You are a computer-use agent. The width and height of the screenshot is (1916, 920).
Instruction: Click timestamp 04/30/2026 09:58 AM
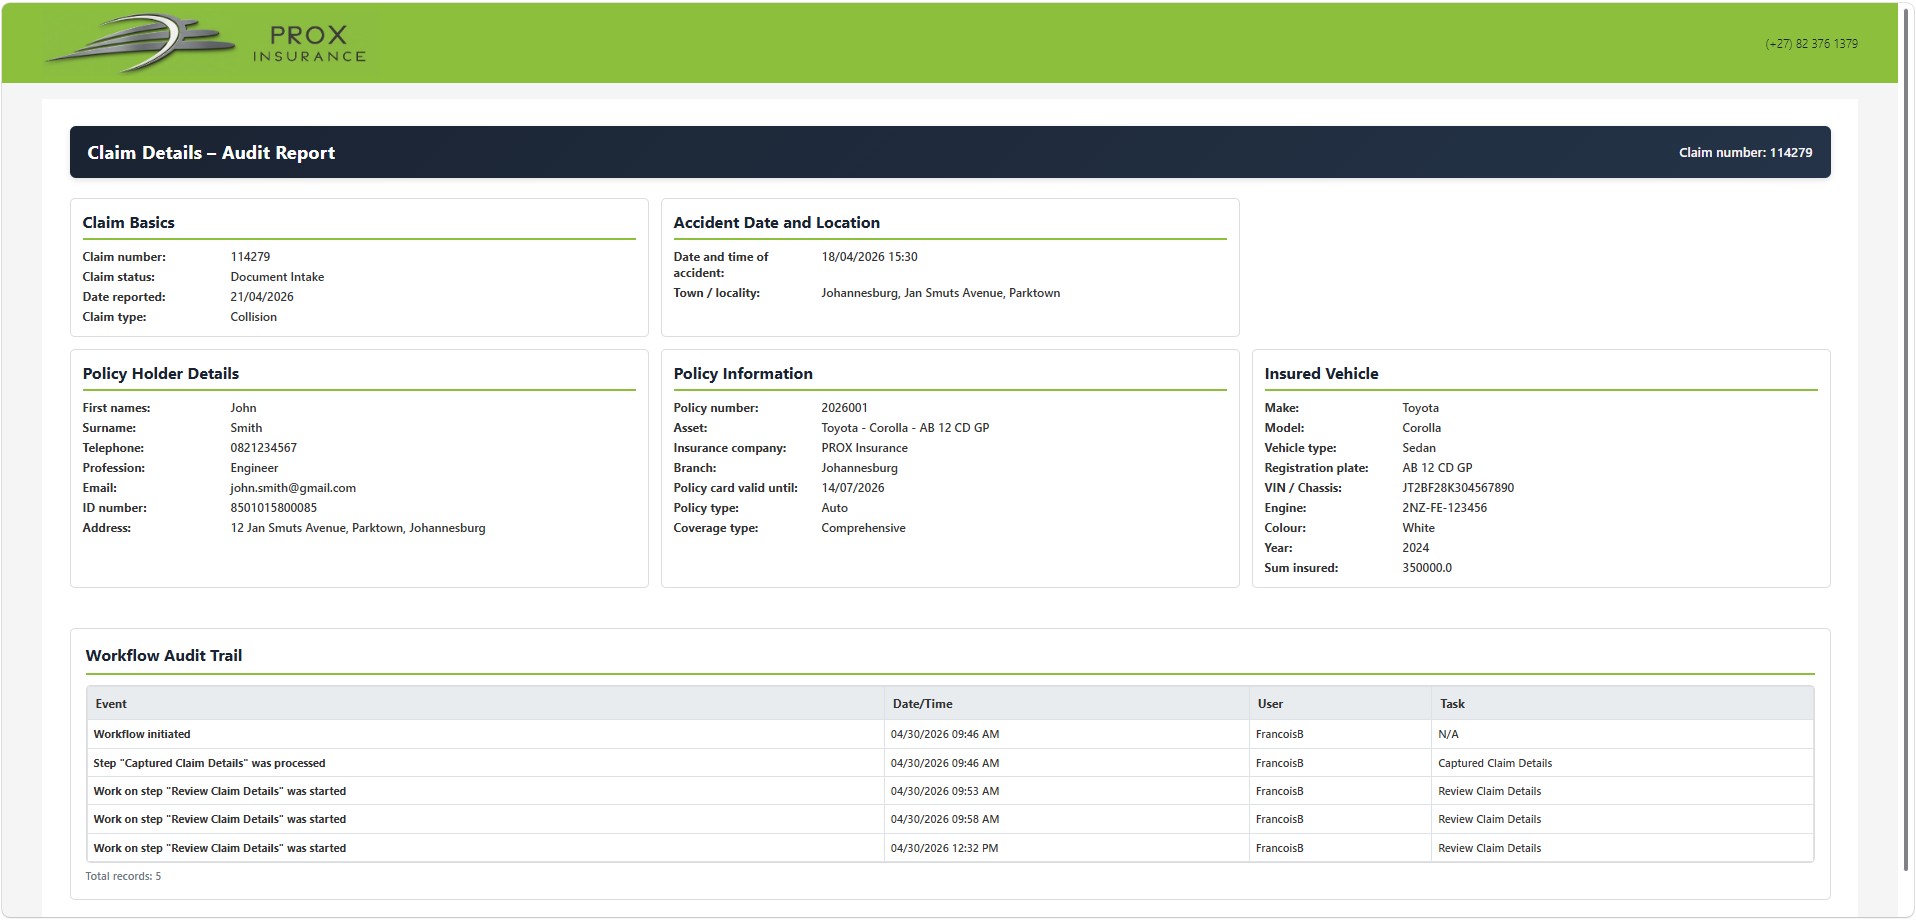click(x=944, y=819)
